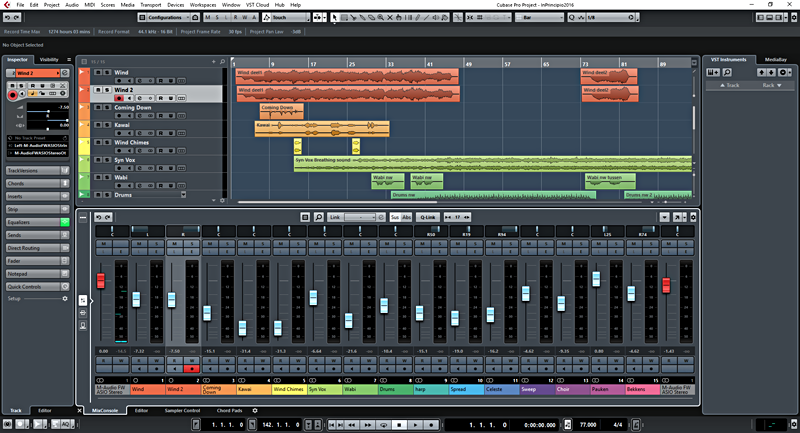Click the search tracks magnifier in track list

(x=222, y=62)
